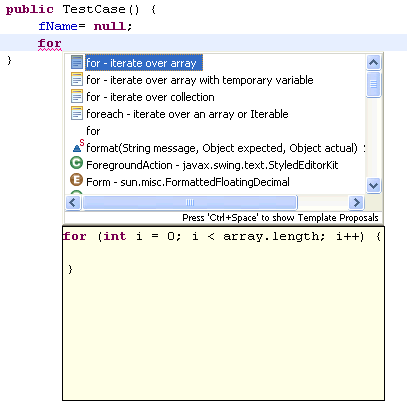Click the horizontal scrollbar thumb in proposals
The height and width of the screenshot is (412, 407).
(x=190, y=202)
